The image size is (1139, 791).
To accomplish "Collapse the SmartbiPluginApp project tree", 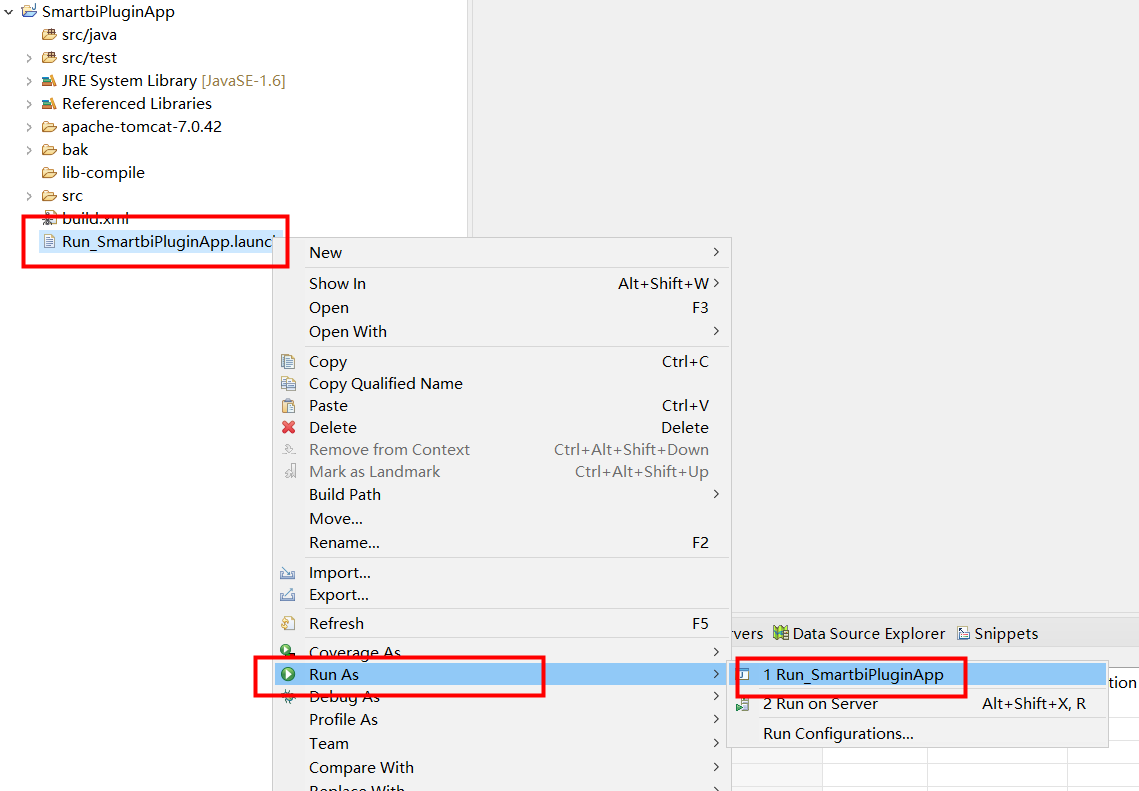I will (x=9, y=12).
